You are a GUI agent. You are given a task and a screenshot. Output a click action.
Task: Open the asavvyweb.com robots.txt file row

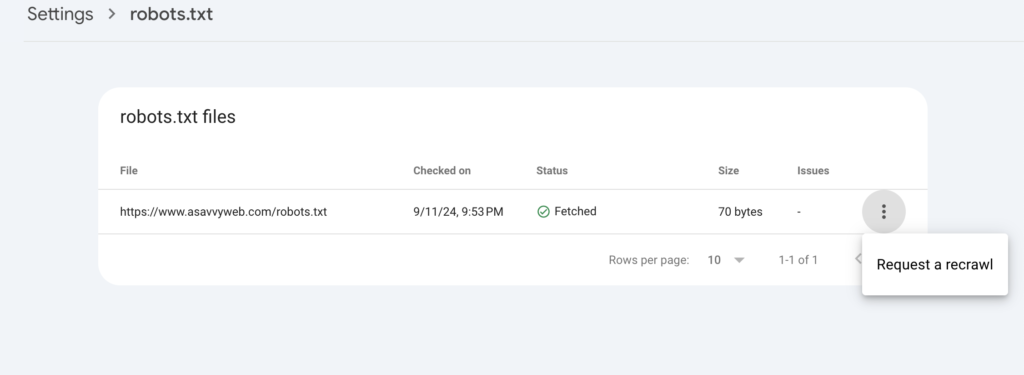pos(513,212)
